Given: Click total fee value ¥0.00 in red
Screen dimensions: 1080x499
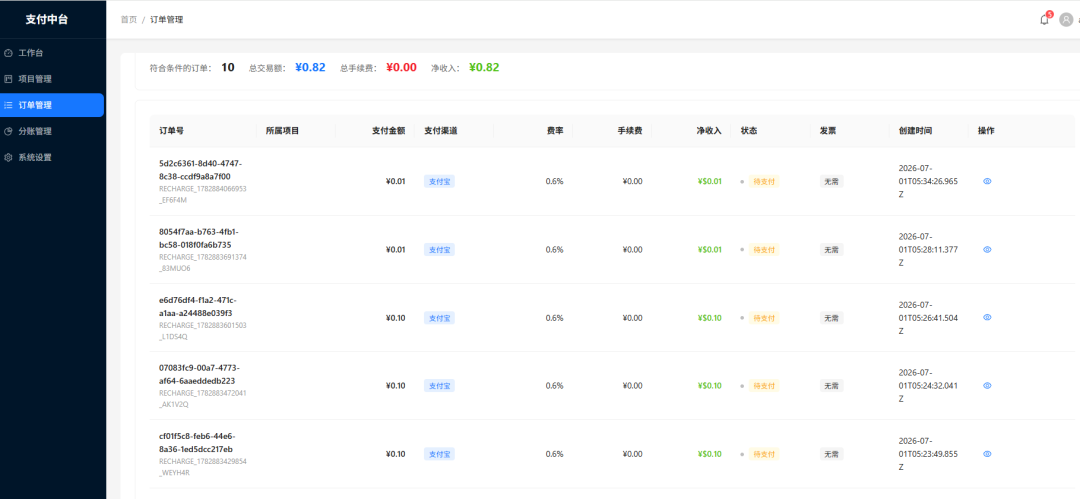Looking at the screenshot, I should coord(401,68).
